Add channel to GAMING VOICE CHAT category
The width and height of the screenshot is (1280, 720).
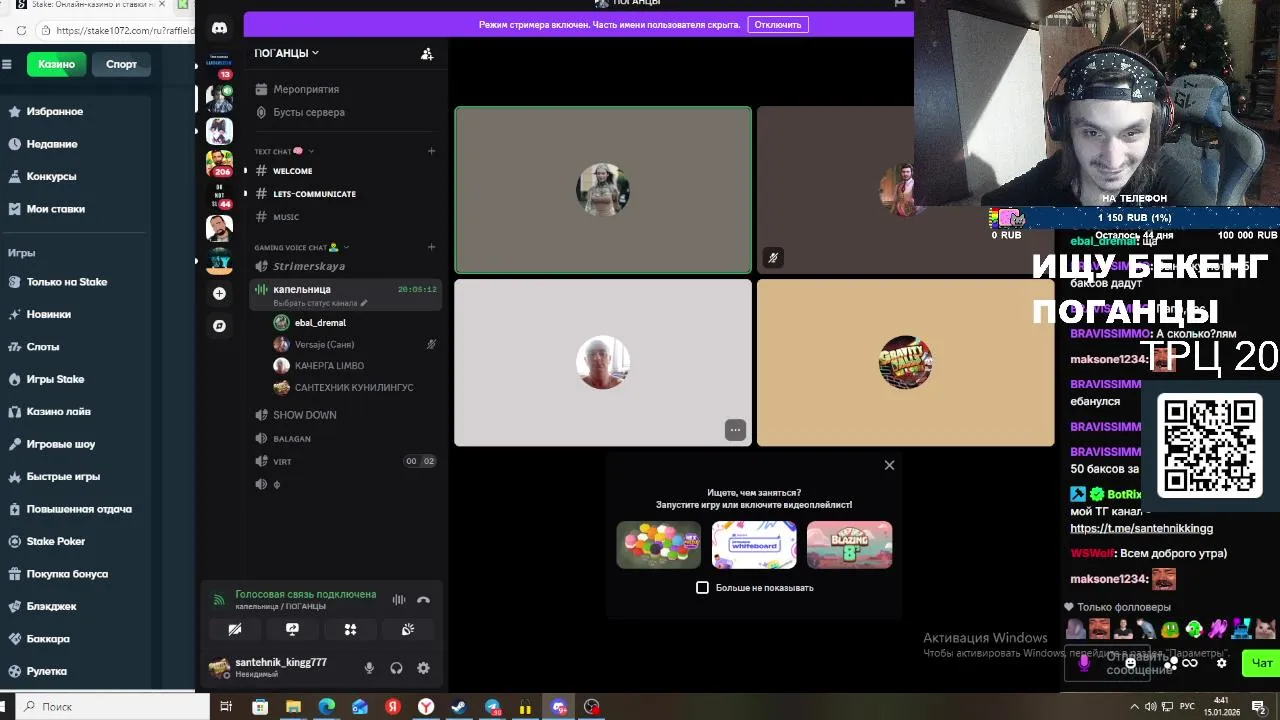(432, 247)
